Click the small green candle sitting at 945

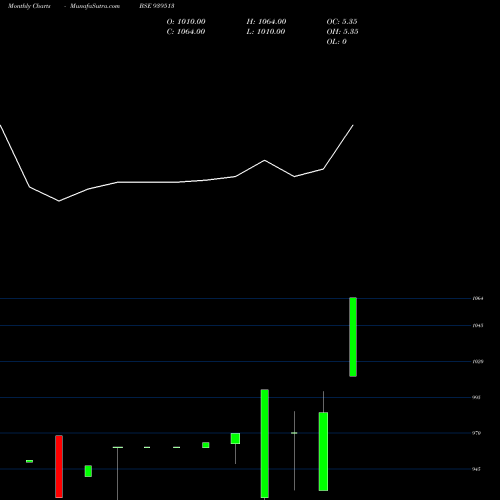tap(88, 471)
